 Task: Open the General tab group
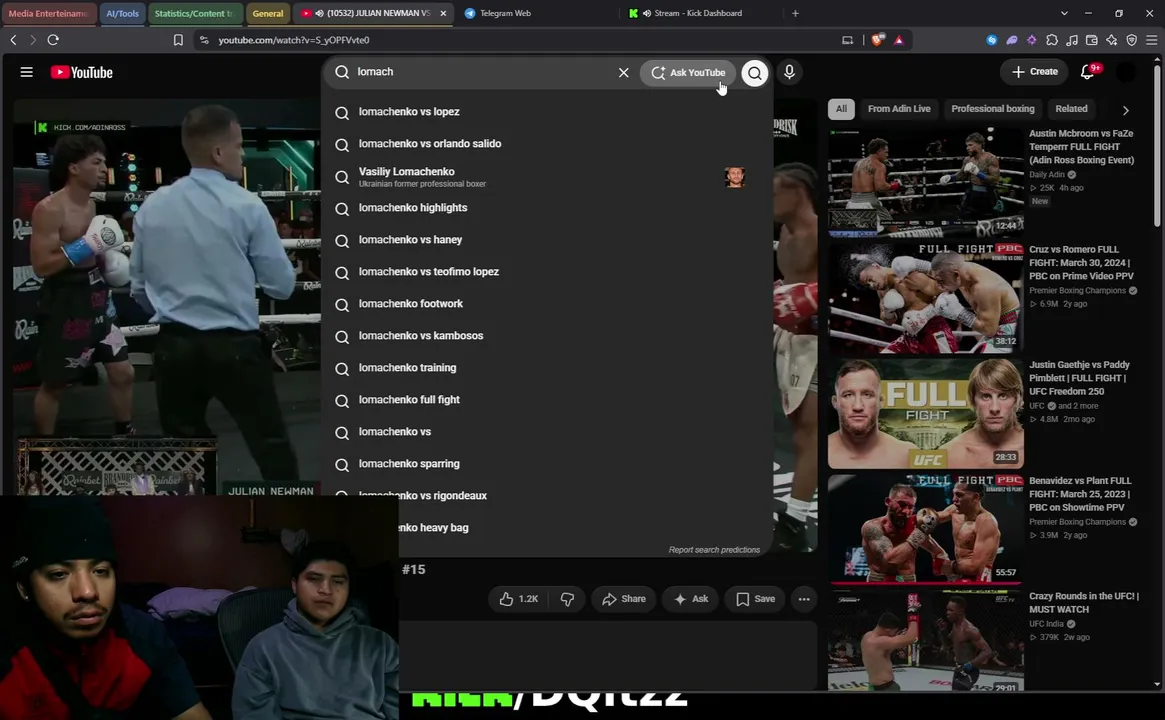pyautogui.click(x=267, y=13)
